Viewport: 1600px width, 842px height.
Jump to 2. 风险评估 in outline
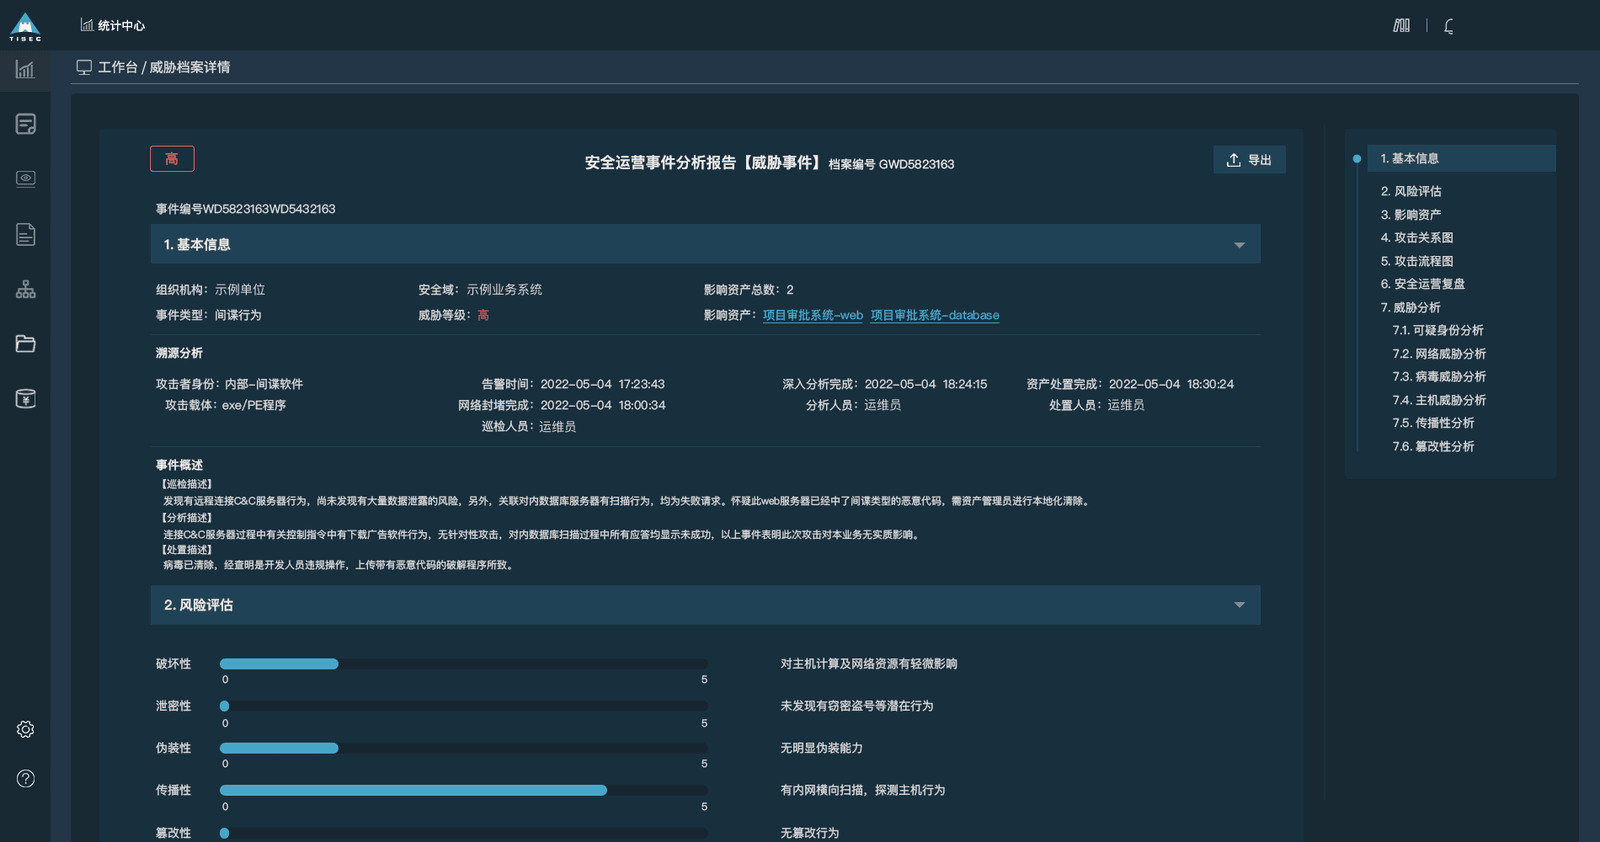(x=1411, y=191)
